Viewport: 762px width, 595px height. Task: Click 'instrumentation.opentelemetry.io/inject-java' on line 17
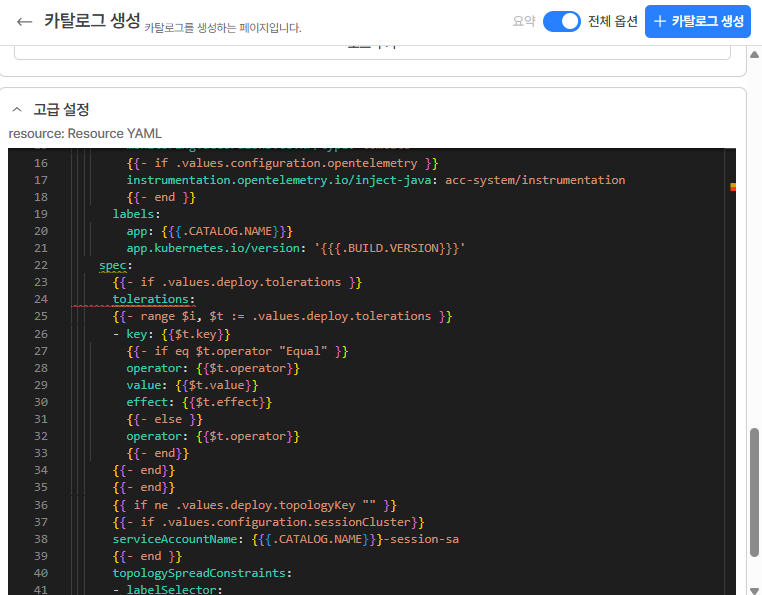click(279, 180)
